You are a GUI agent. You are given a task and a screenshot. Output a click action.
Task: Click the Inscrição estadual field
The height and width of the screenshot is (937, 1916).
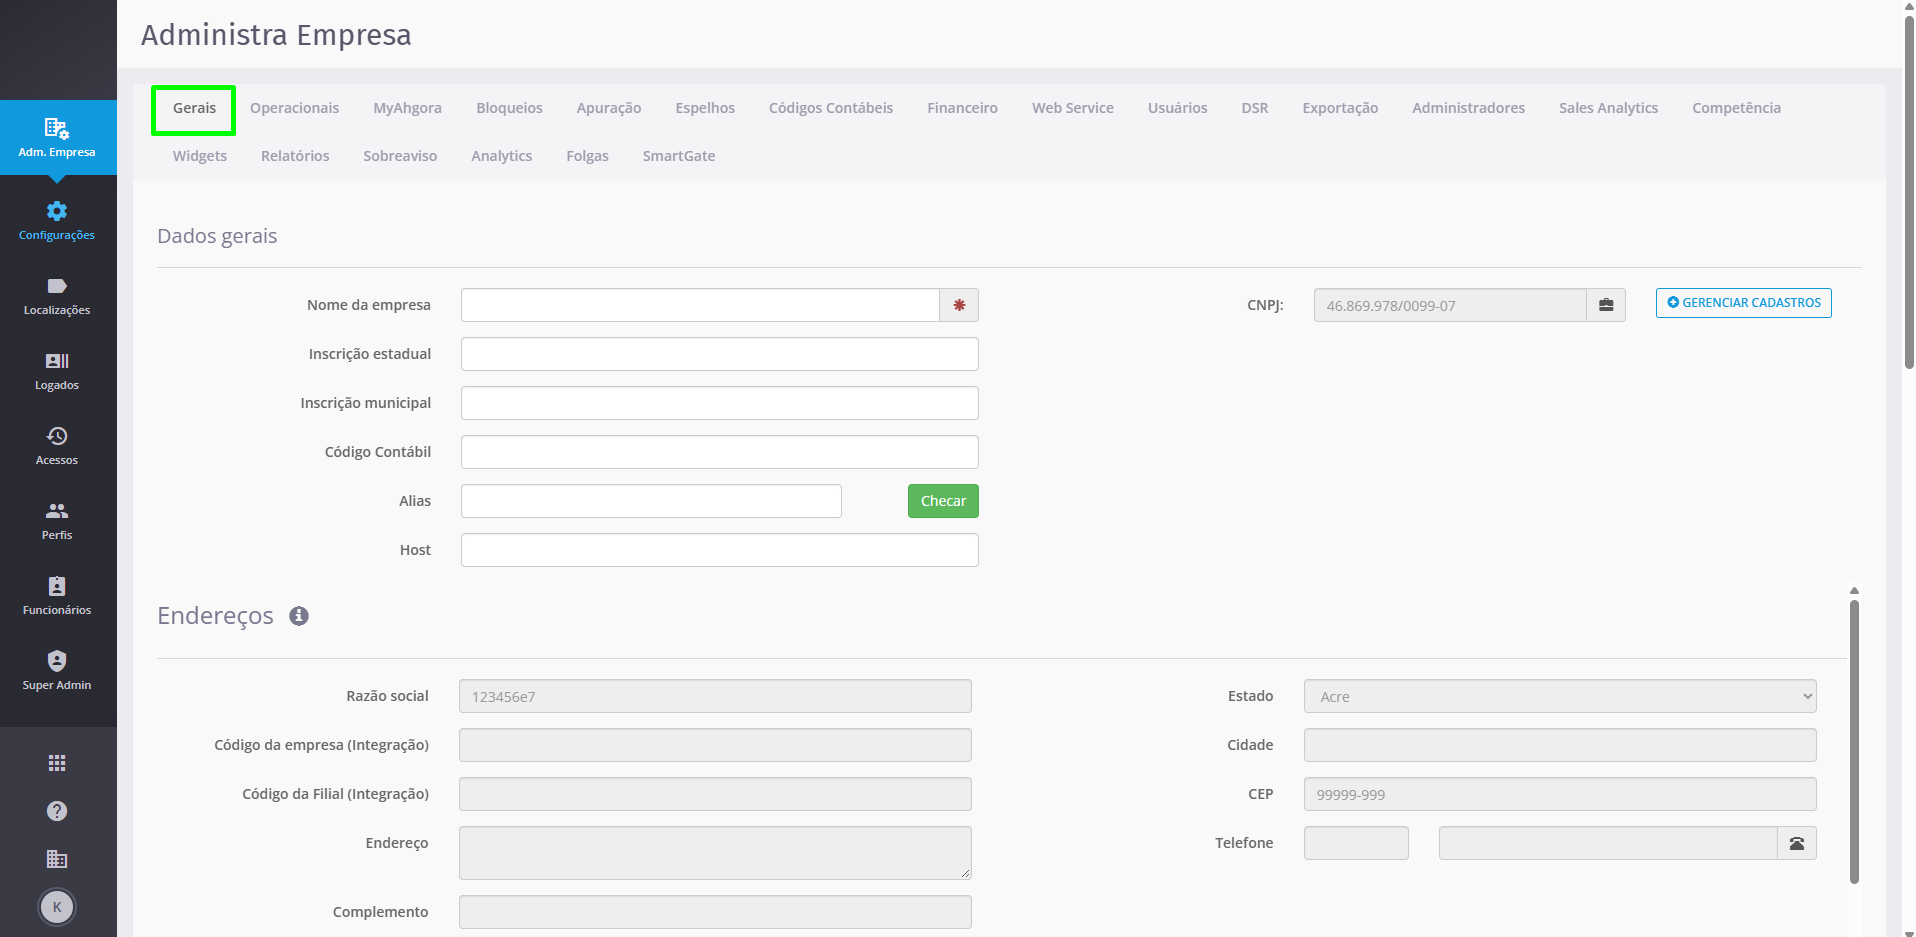(x=720, y=354)
